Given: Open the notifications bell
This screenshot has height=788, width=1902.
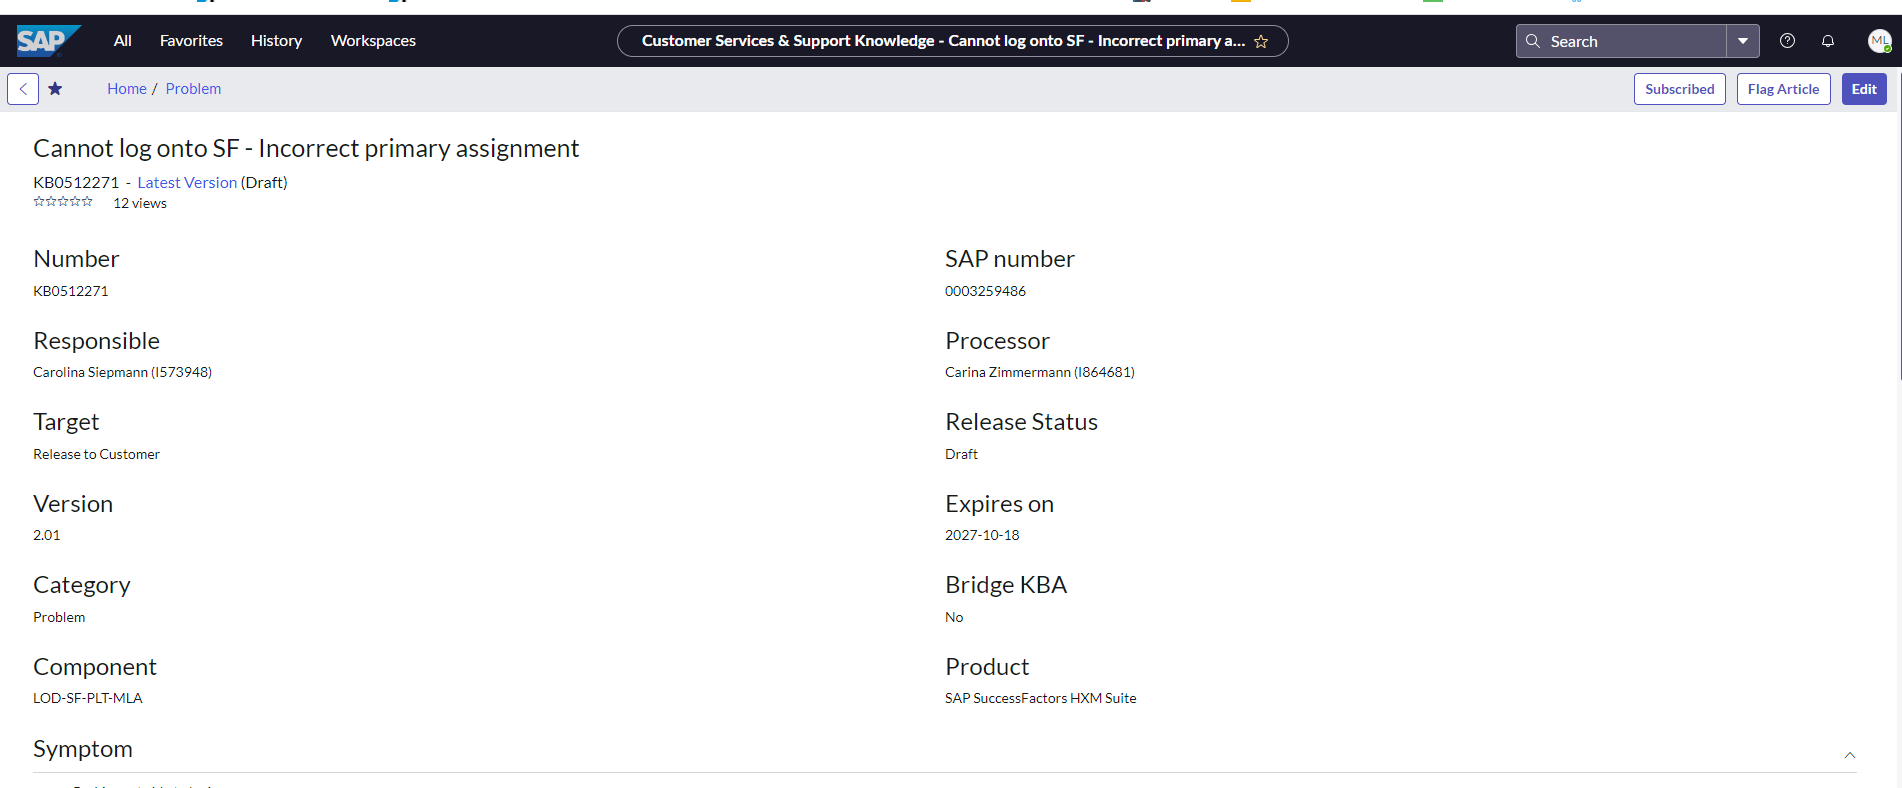Looking at the screenshot, I should (1828, 41).
